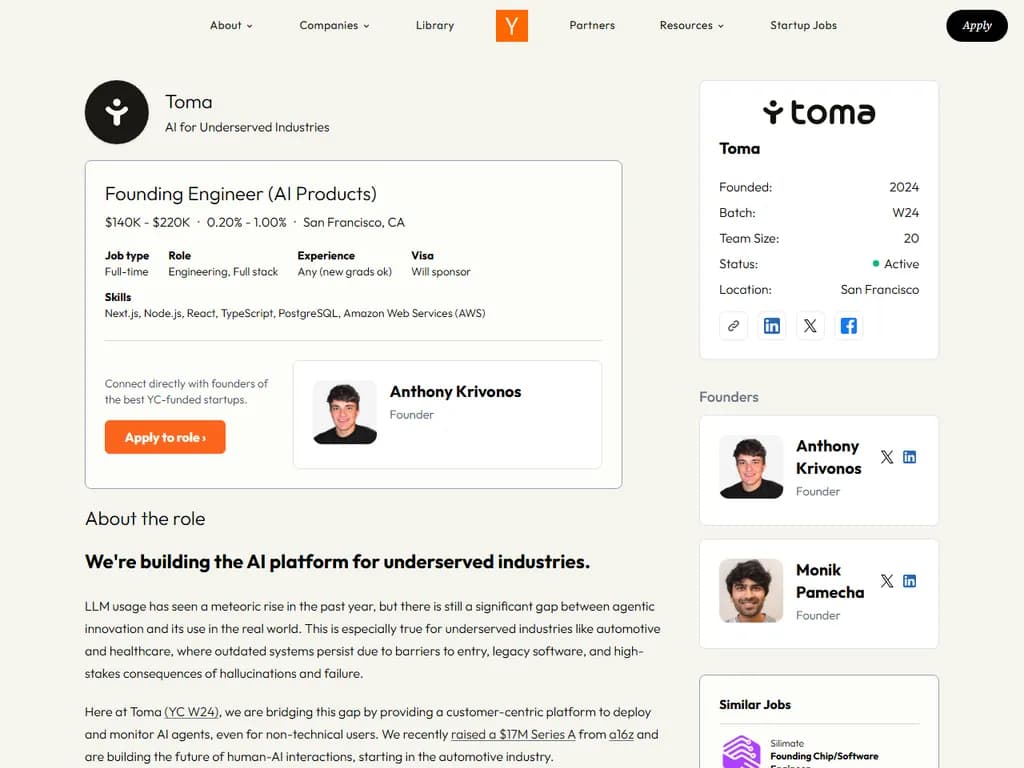Open Toma's Facebook page icon
Image resolution: width=1024 pixels, height=768 pixels.
point(848,325)
